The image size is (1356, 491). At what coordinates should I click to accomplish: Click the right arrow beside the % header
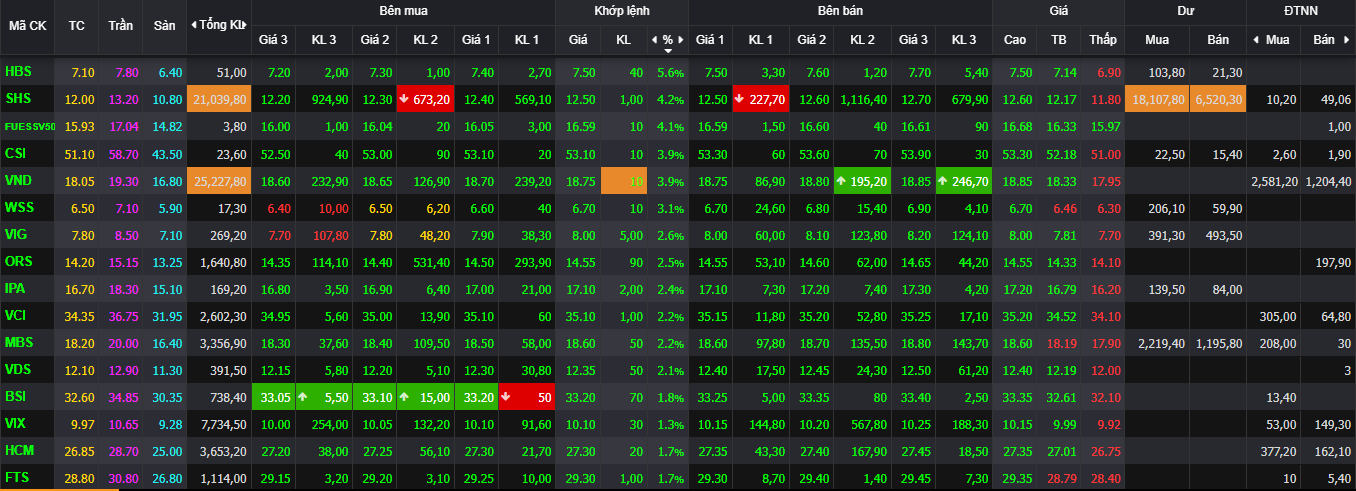point(681,39)
